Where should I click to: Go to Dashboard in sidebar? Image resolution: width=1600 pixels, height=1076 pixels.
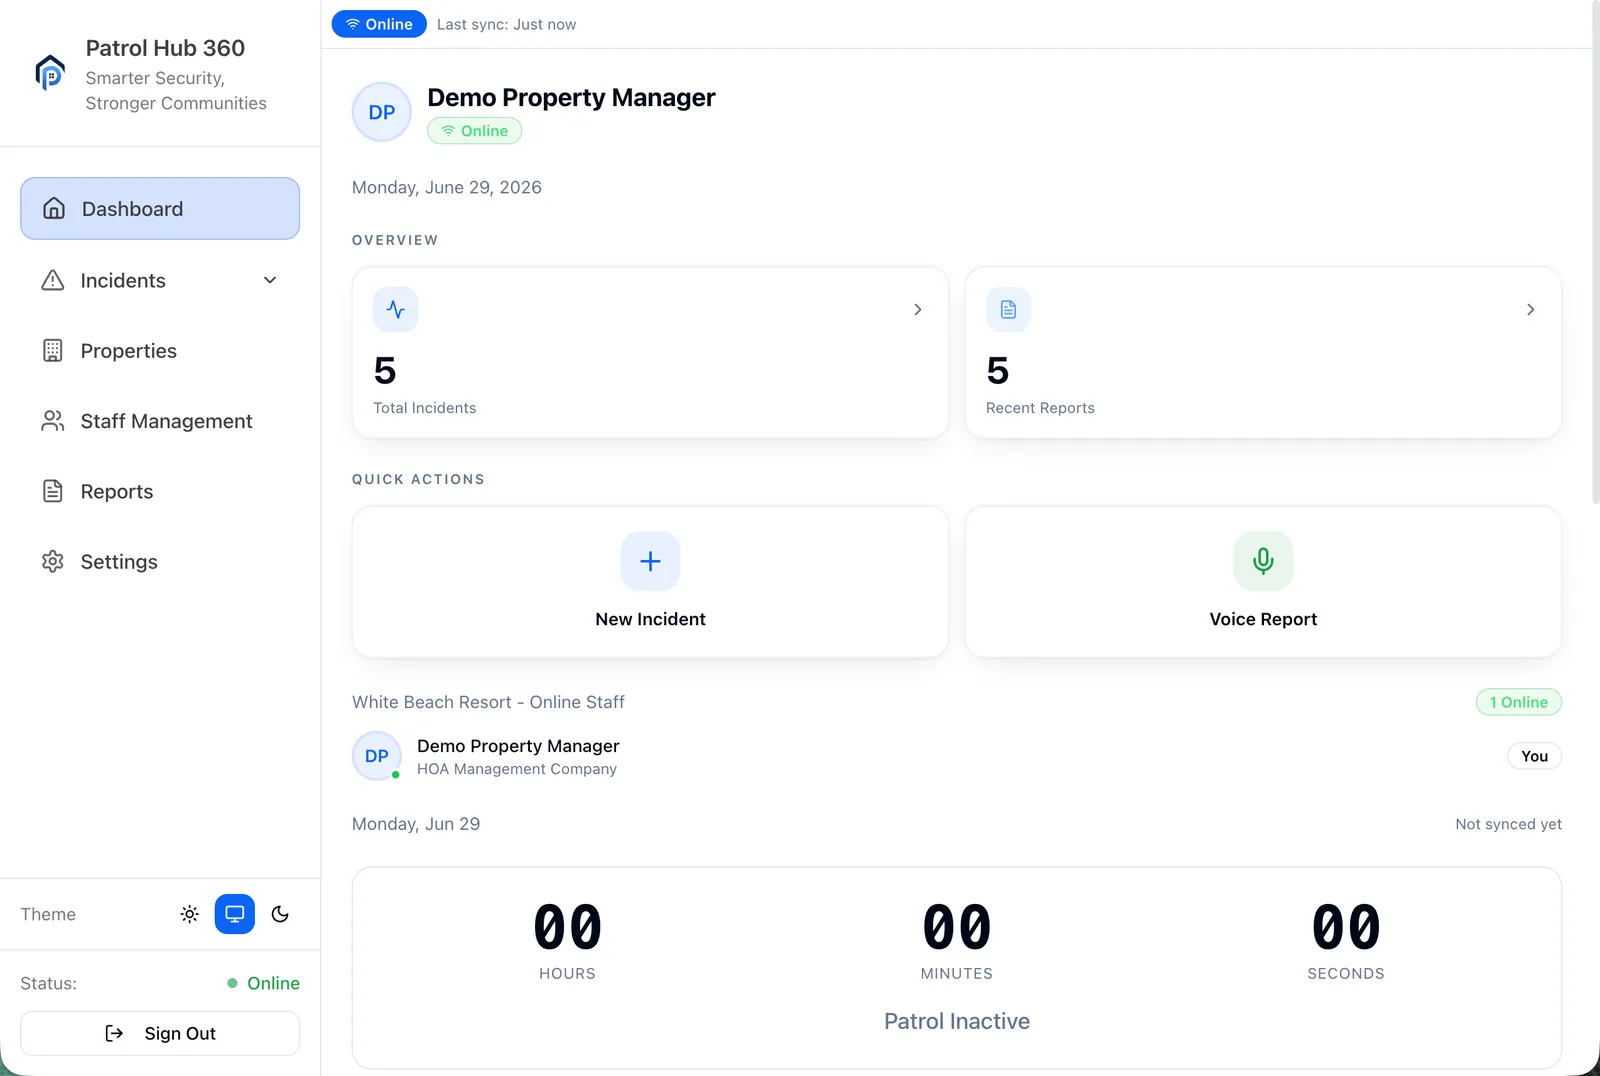tap(160, 208)
